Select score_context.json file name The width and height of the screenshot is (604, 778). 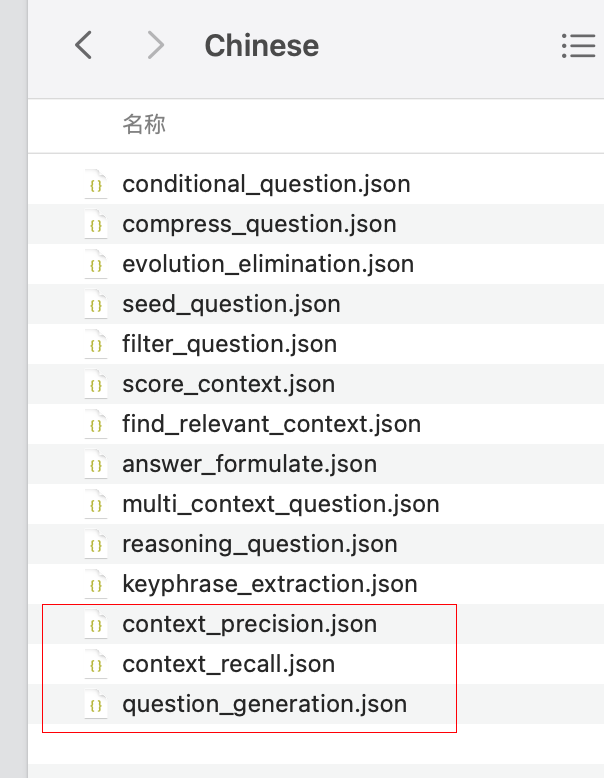pos(229,384)
